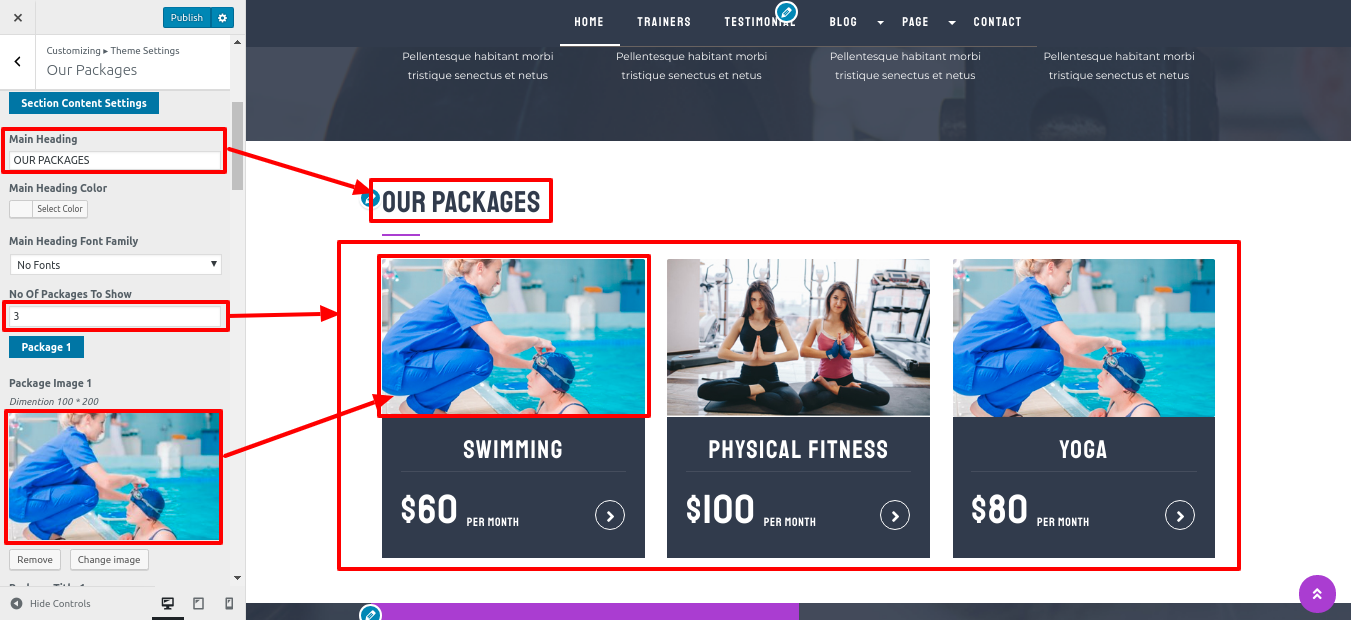Switch to desktop preview device icon
The height and width of the screenshot is (620, 1351).
coord(168,603)
